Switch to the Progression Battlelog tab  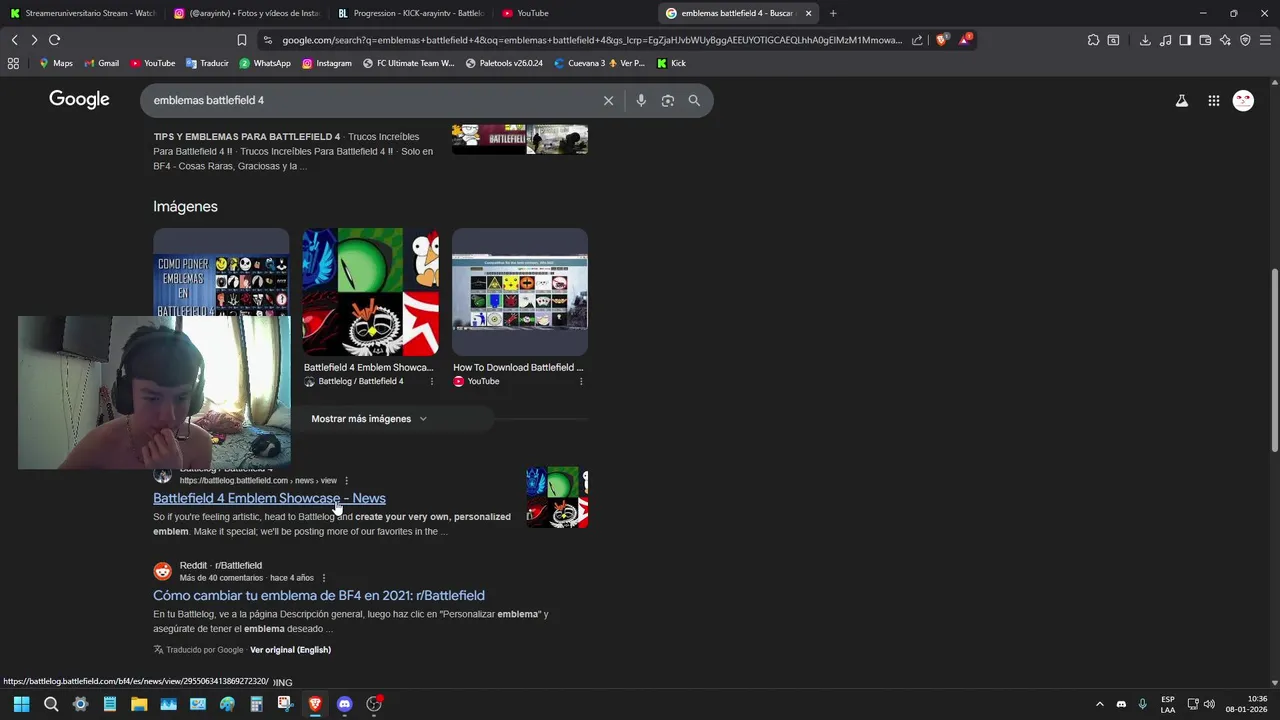pyautogui.click(x=410, y=13)
